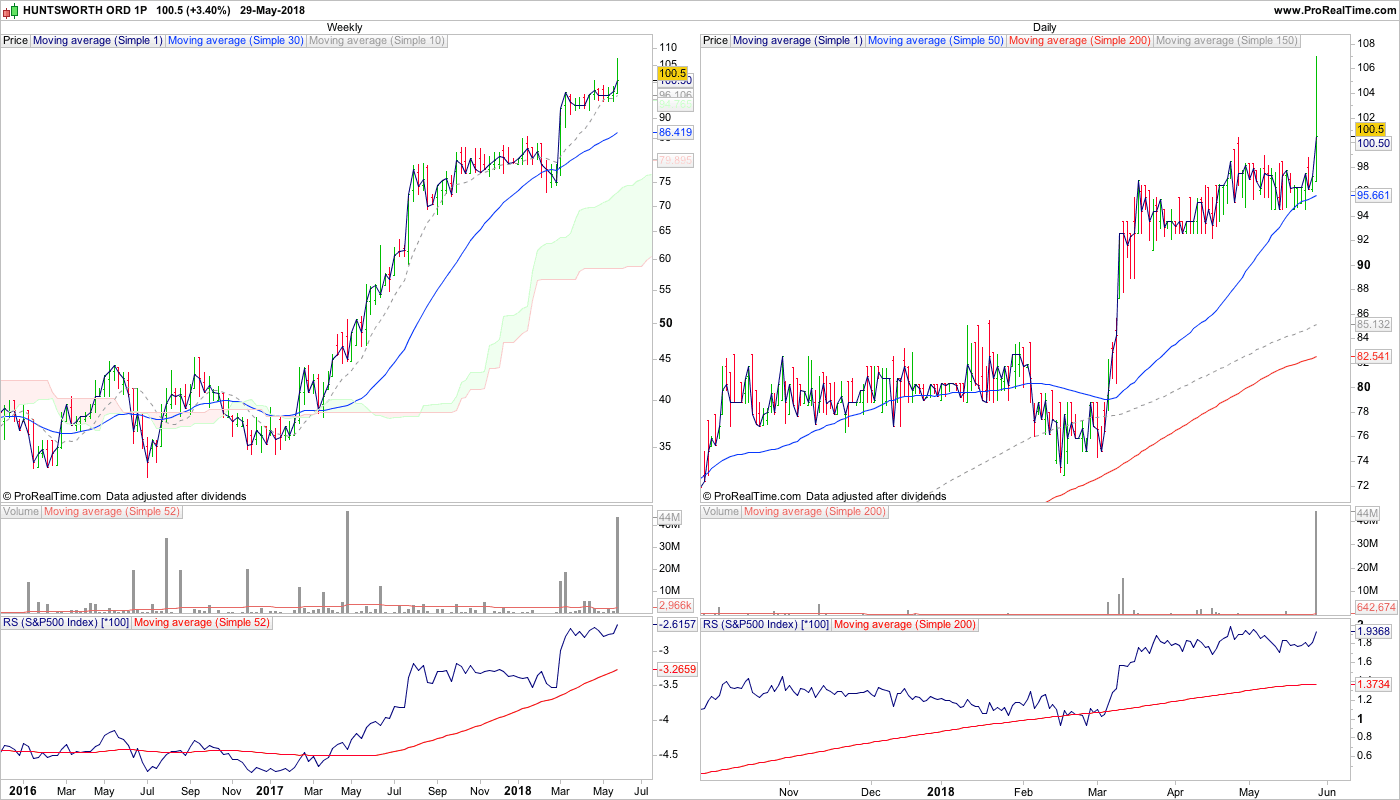Click Moving average (Simple 1) on Weekly chart
This screenshot has width=1400, height=800.
[x=98, y=41]
